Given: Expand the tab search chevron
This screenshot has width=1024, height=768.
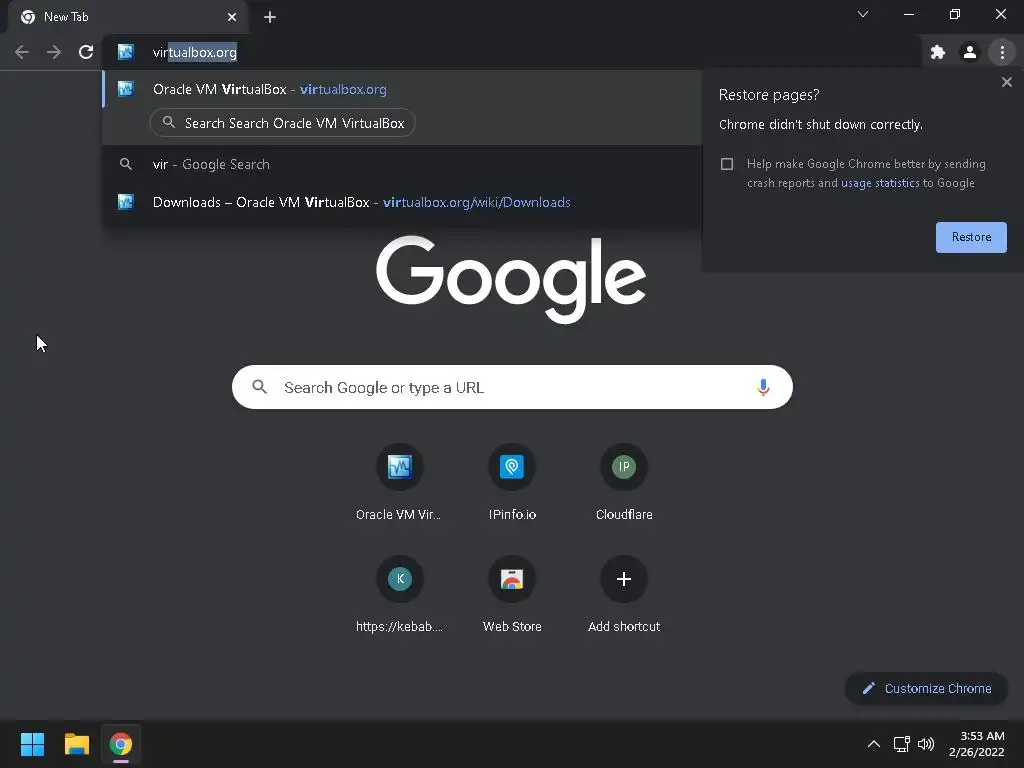Looking at the screenshot, I should pyautogui.click(x=863, y=14).
